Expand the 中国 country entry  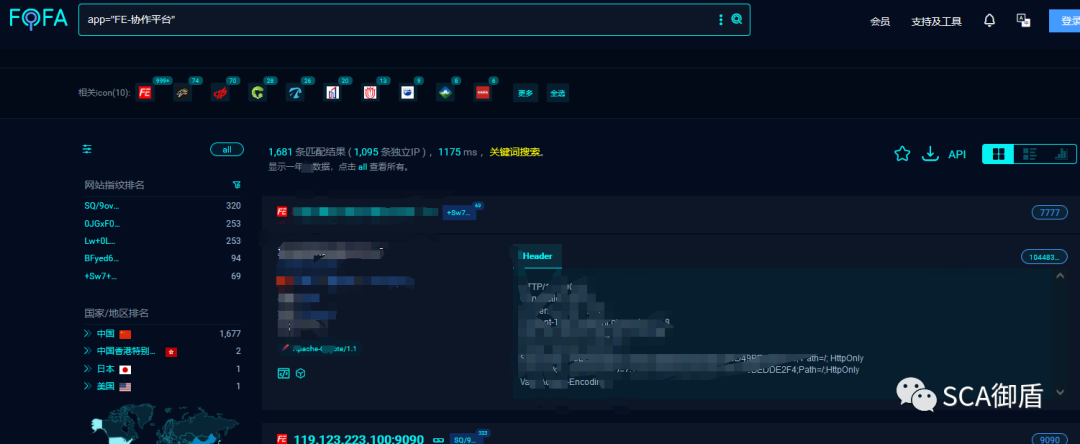(88, 333)
